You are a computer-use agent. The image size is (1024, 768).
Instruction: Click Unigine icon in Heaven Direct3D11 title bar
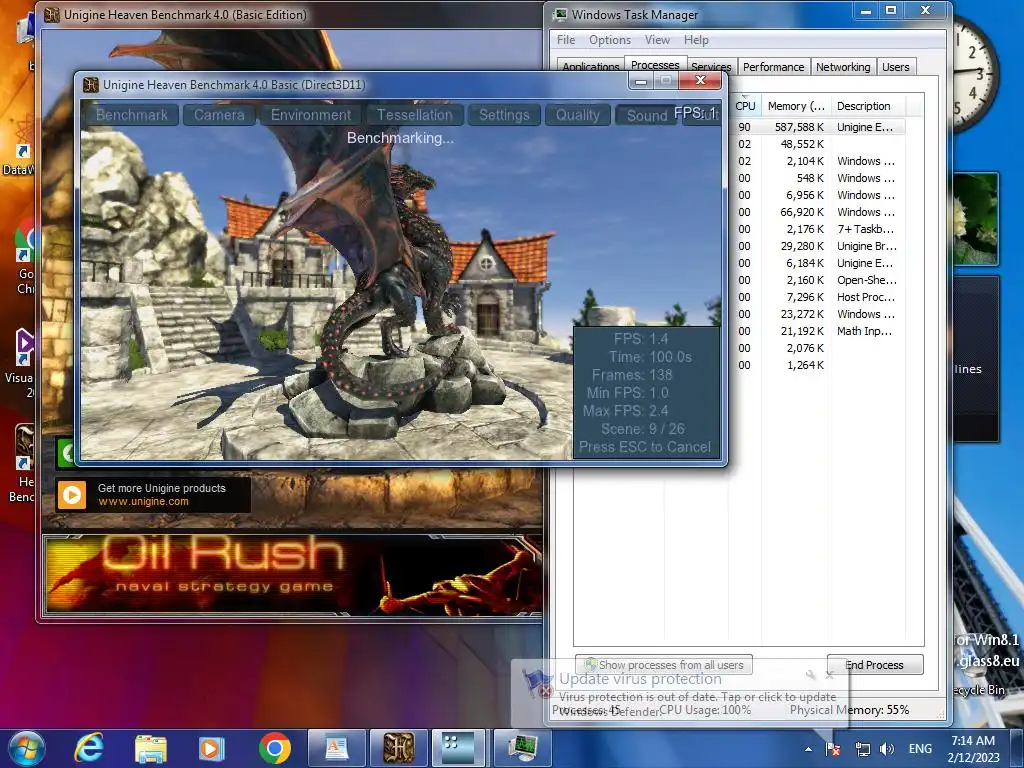pyautogui.click(x=91, y=85)
